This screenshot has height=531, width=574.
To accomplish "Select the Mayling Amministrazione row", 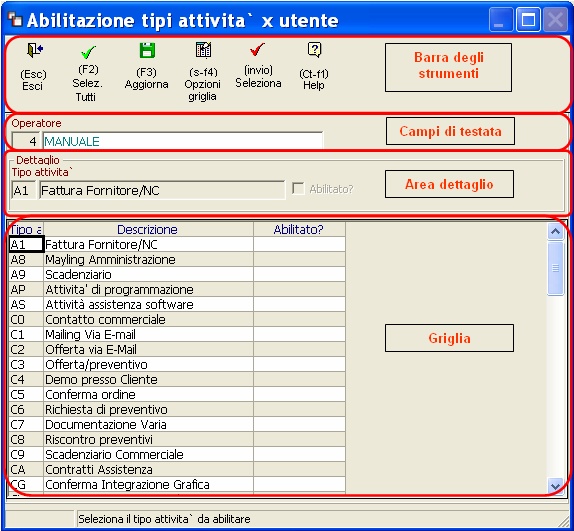I will [177, 259].
